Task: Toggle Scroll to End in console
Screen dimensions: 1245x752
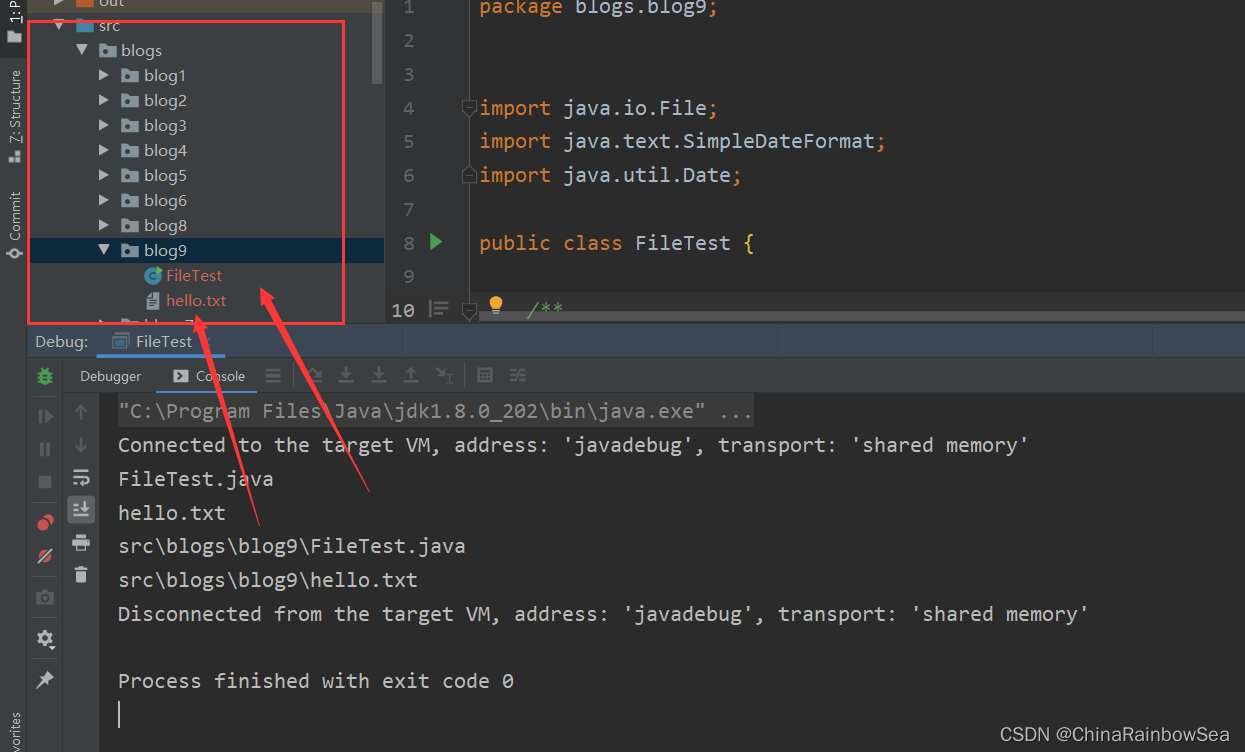Action: 81,510
